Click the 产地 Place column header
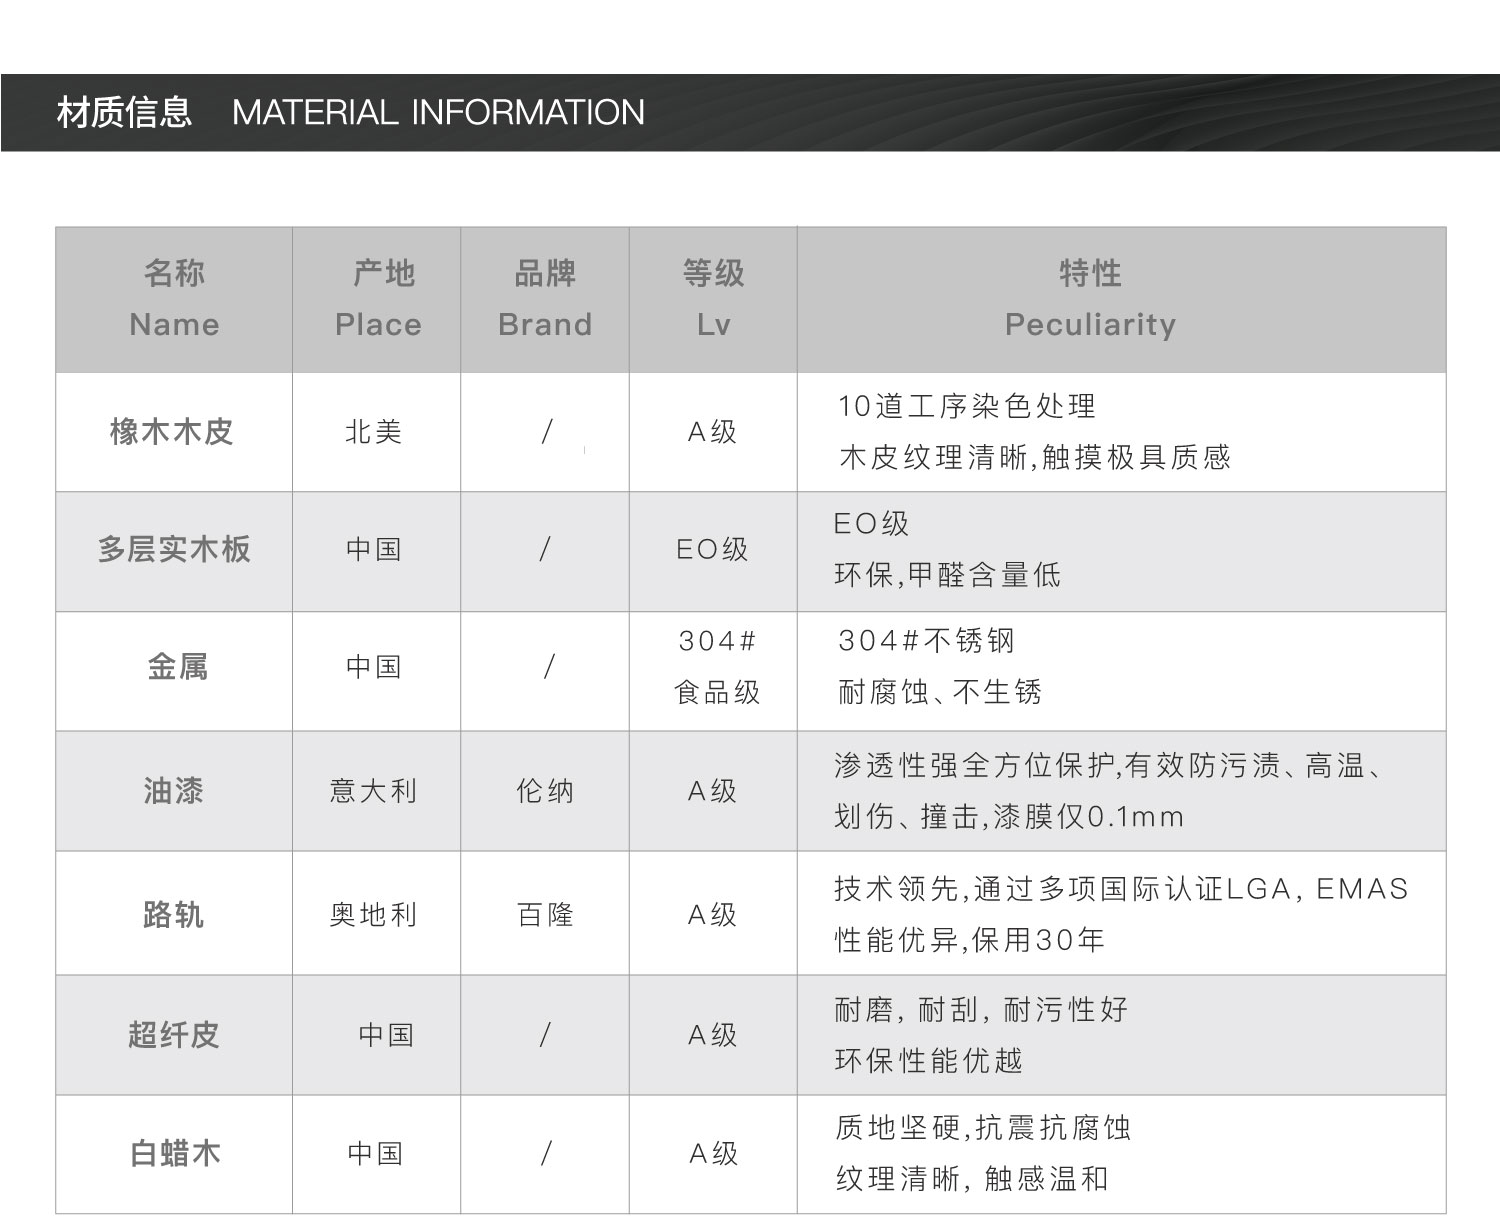The height and width of the screenshot is (1218, 1500). point(377,299)
